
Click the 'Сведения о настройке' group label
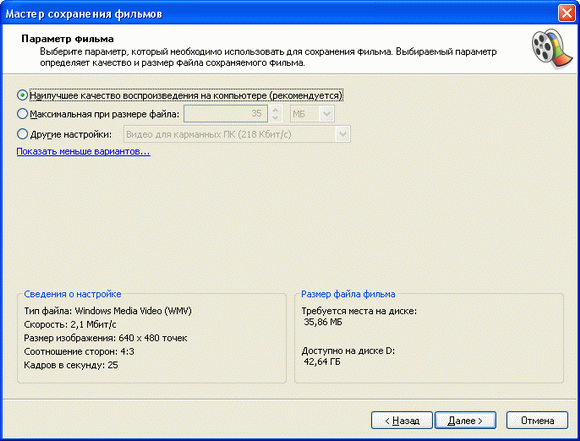tap(72, 294)
